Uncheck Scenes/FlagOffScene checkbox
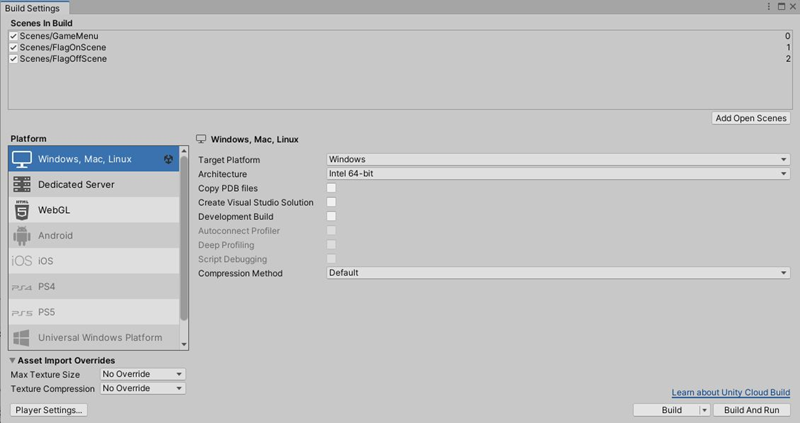Screen dimensions: 800x423 click(14, 59)
